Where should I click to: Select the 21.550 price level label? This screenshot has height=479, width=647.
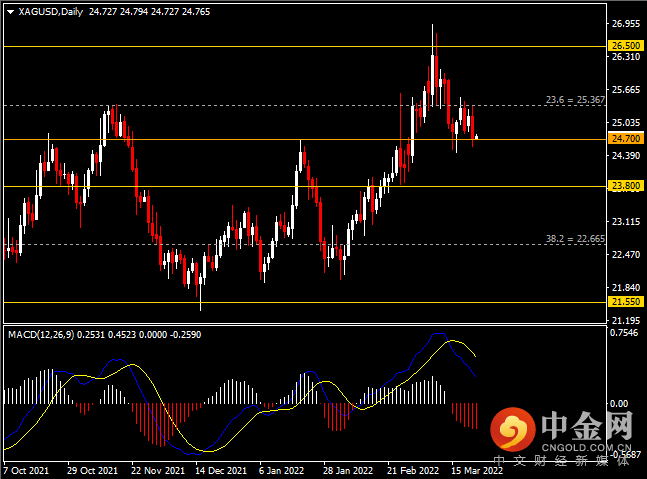coord(626,302)
